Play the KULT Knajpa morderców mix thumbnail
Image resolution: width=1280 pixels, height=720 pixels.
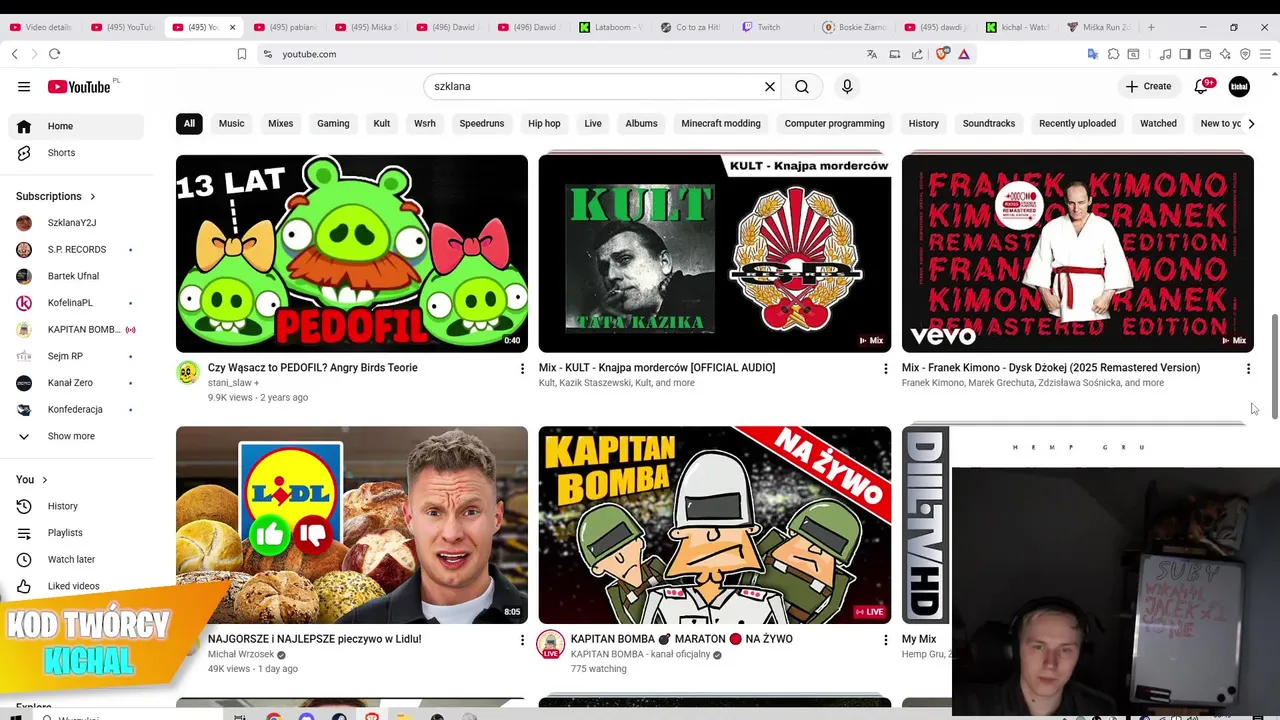(x=715, y=253)
